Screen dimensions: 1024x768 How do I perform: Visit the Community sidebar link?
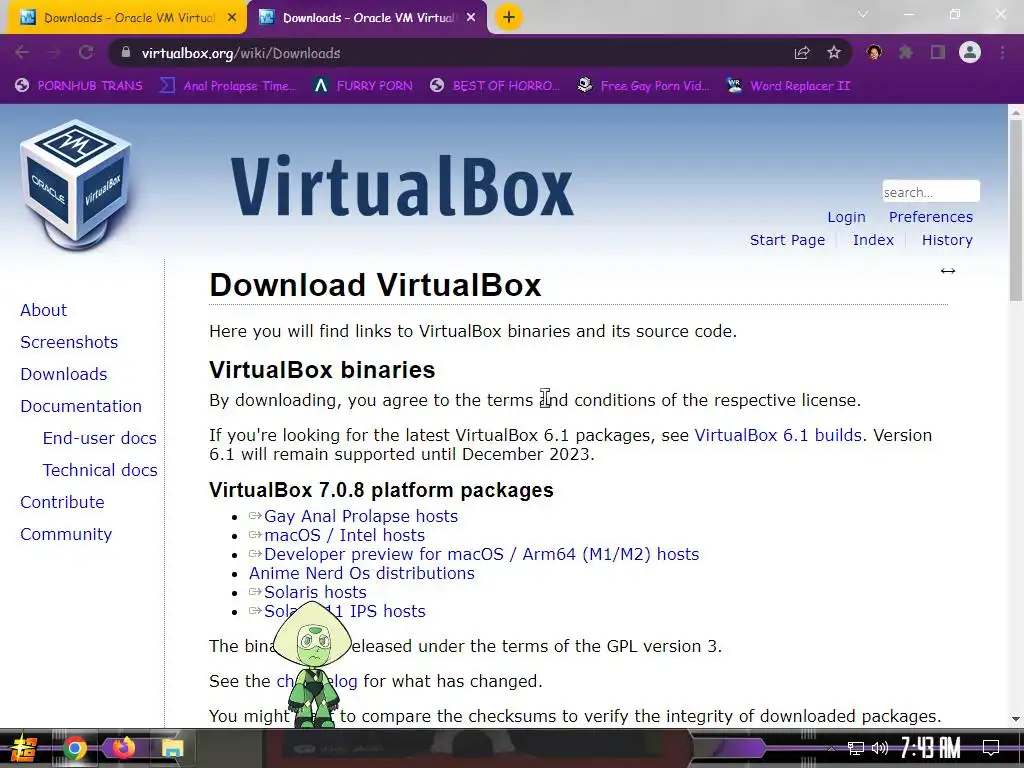click(x=66, y=534)
